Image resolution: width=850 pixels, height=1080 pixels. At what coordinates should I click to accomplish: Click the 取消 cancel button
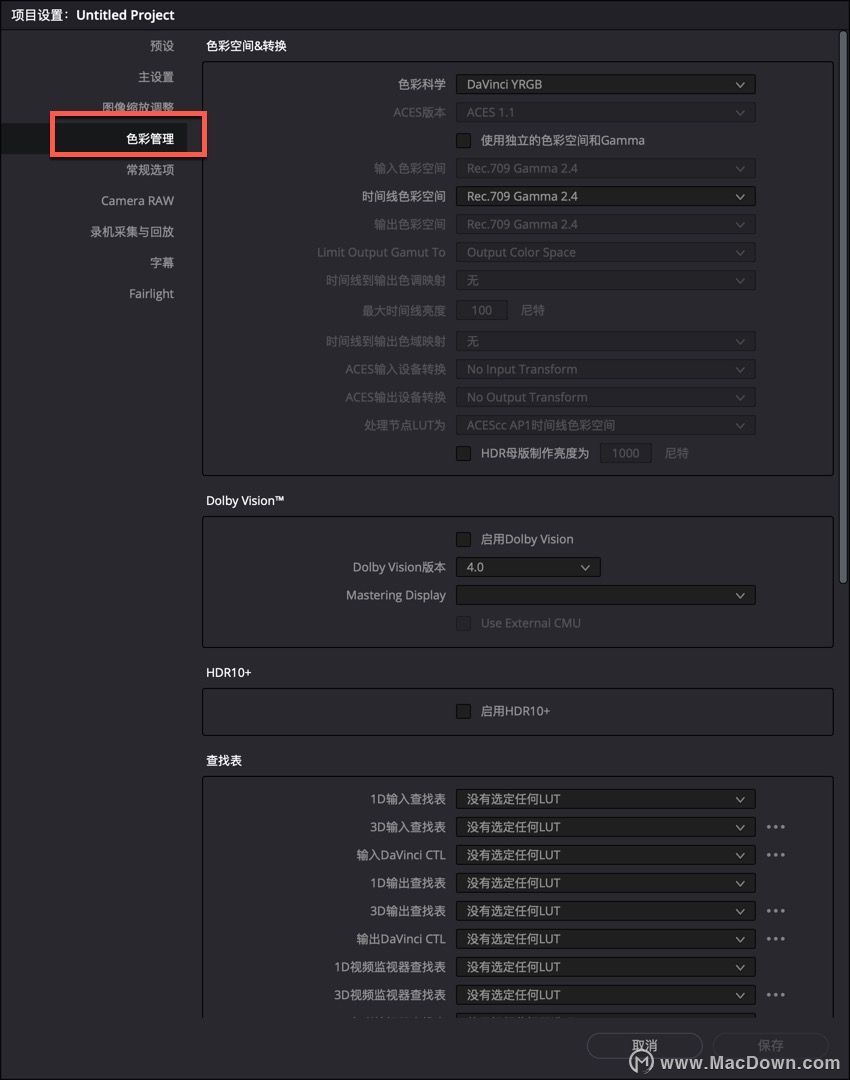tap(645, 1046)
